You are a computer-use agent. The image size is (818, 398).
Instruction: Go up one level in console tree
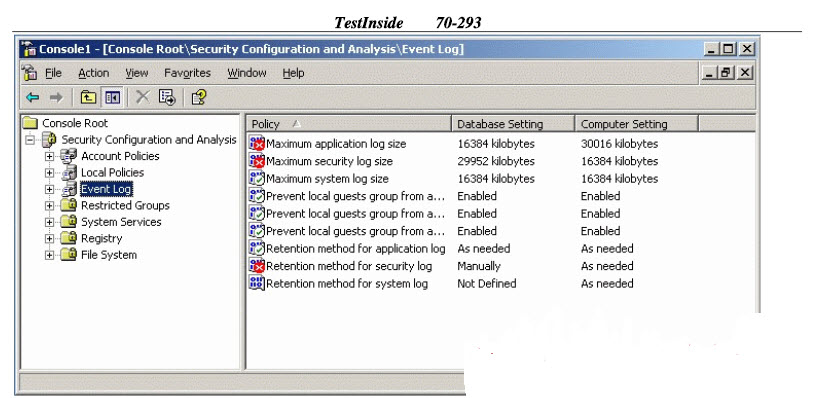click(88, 98)
